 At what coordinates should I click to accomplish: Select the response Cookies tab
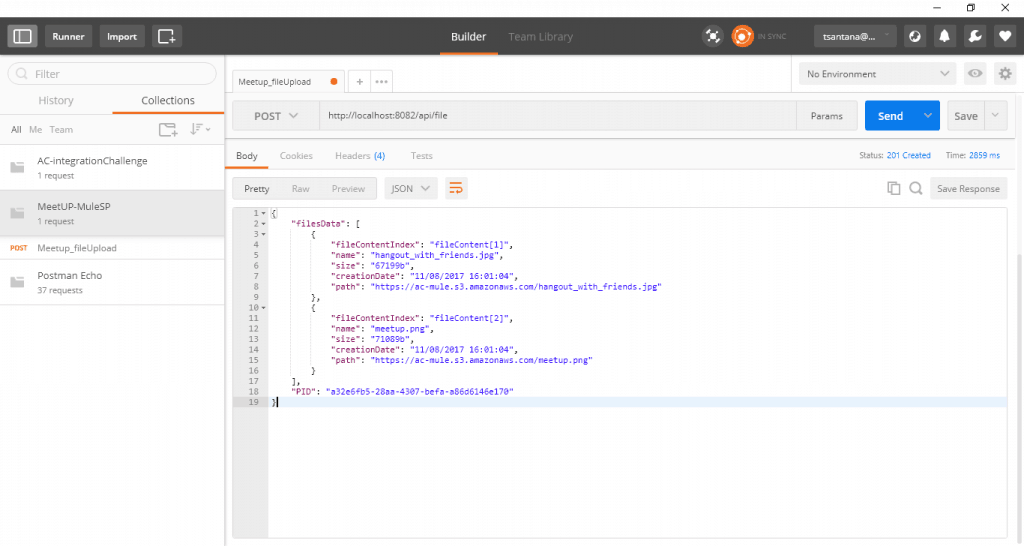[x=296, y=155]
